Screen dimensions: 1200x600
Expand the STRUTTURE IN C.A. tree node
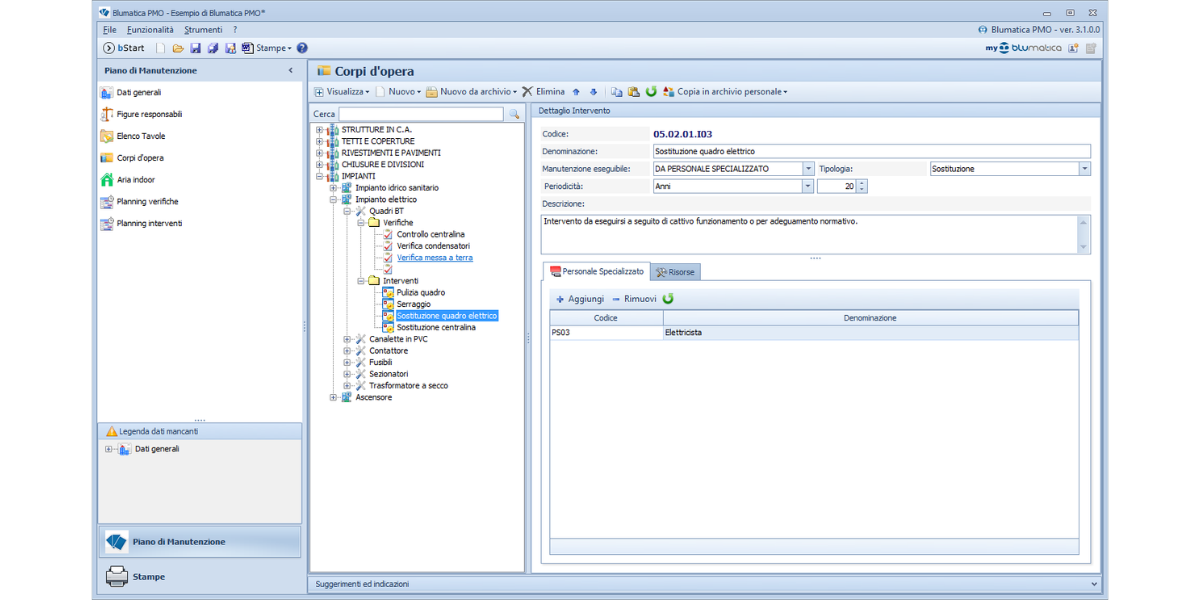tap(319, 130)
